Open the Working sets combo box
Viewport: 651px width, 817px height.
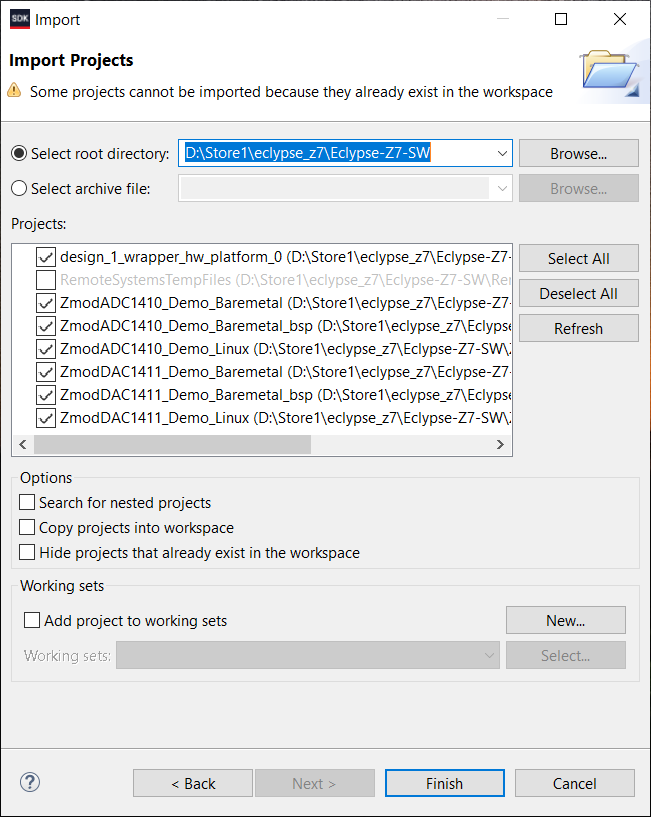[x=308, y=655]
